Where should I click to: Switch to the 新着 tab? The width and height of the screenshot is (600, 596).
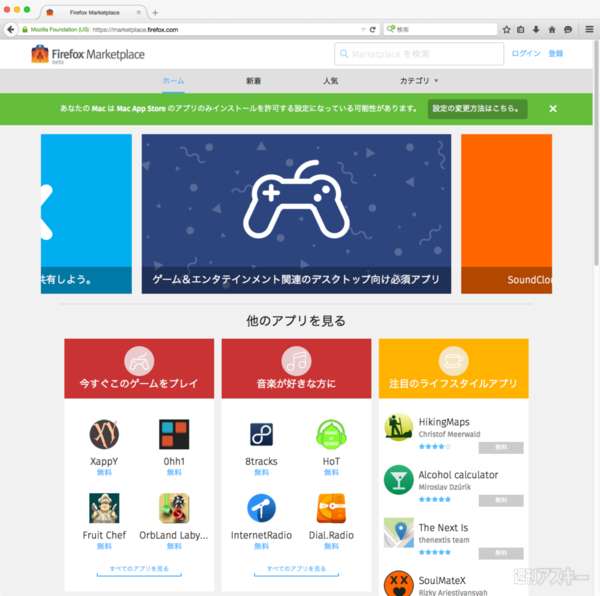(253, 81)
